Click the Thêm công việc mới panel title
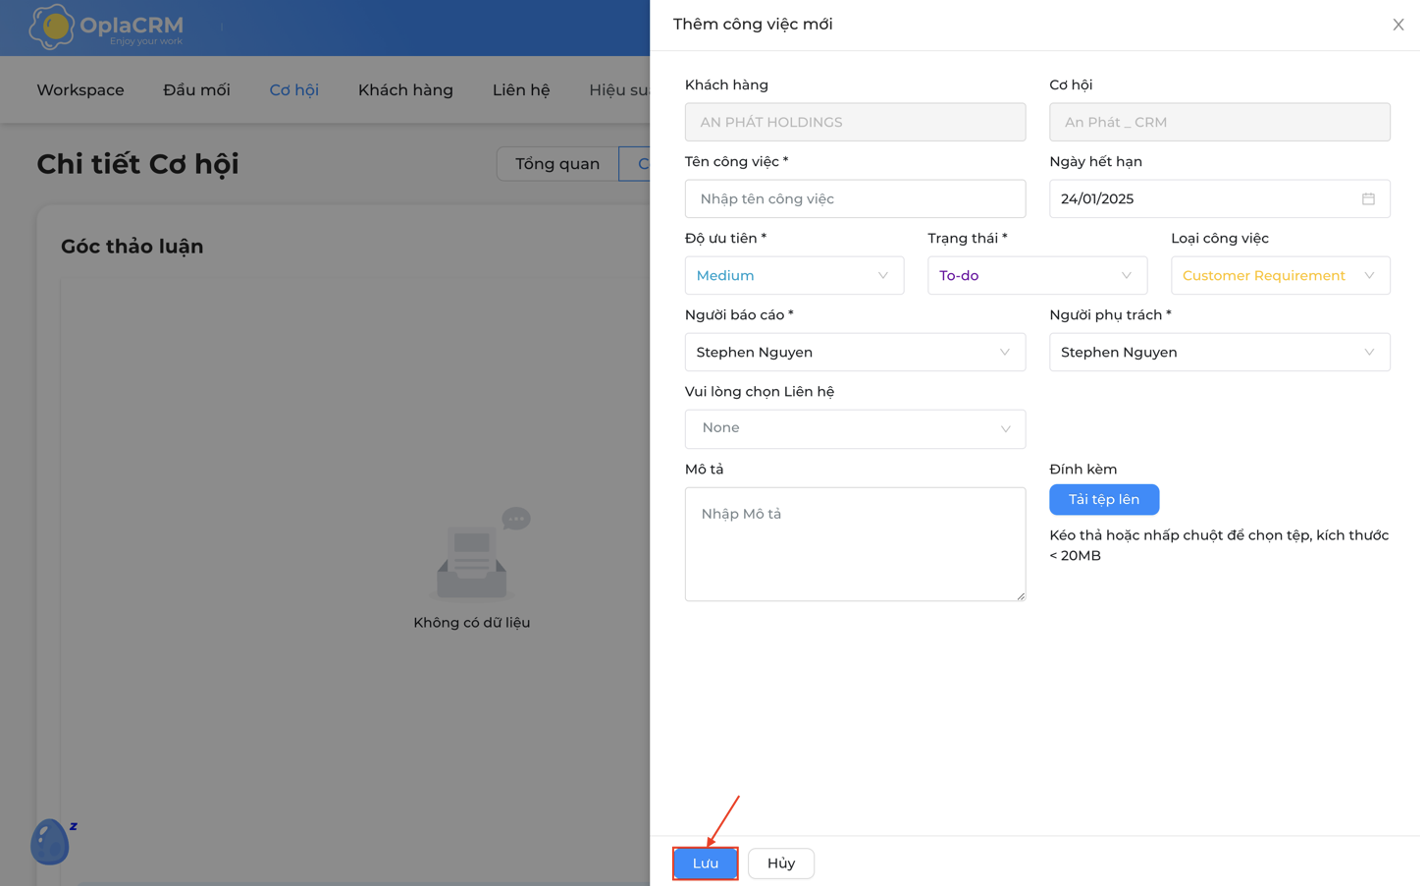This screenshot has width=1420, height=886. click(x=752, y=24)
